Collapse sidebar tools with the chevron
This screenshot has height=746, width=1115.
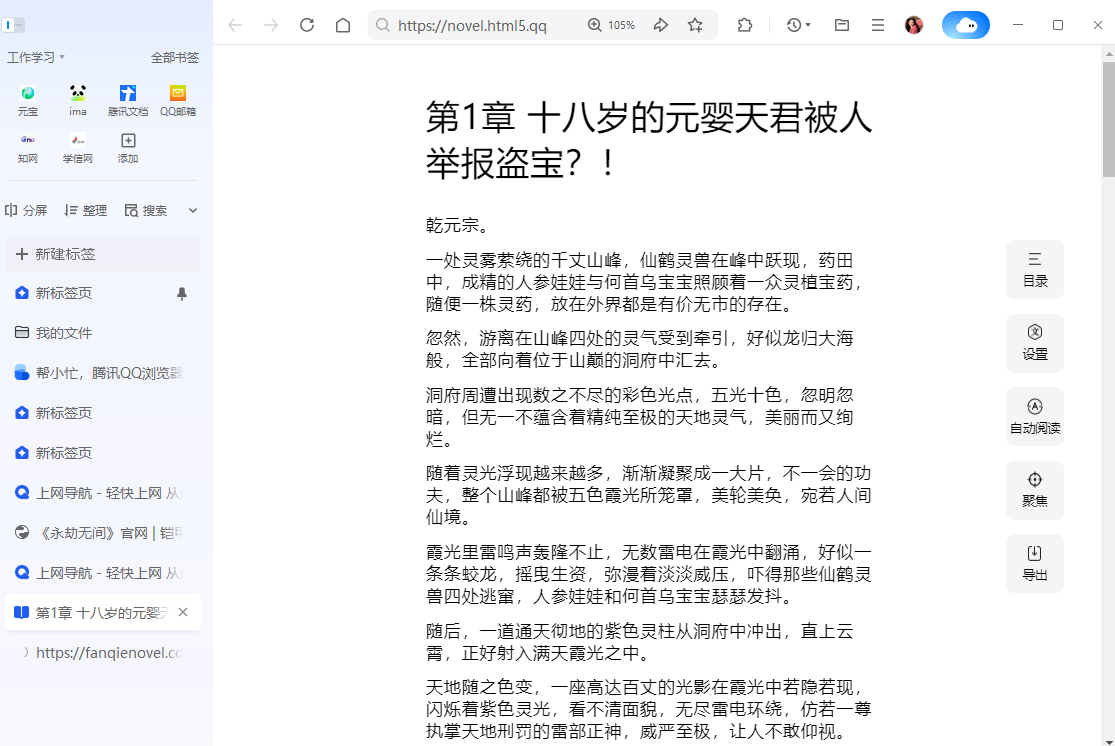(192, 210)
